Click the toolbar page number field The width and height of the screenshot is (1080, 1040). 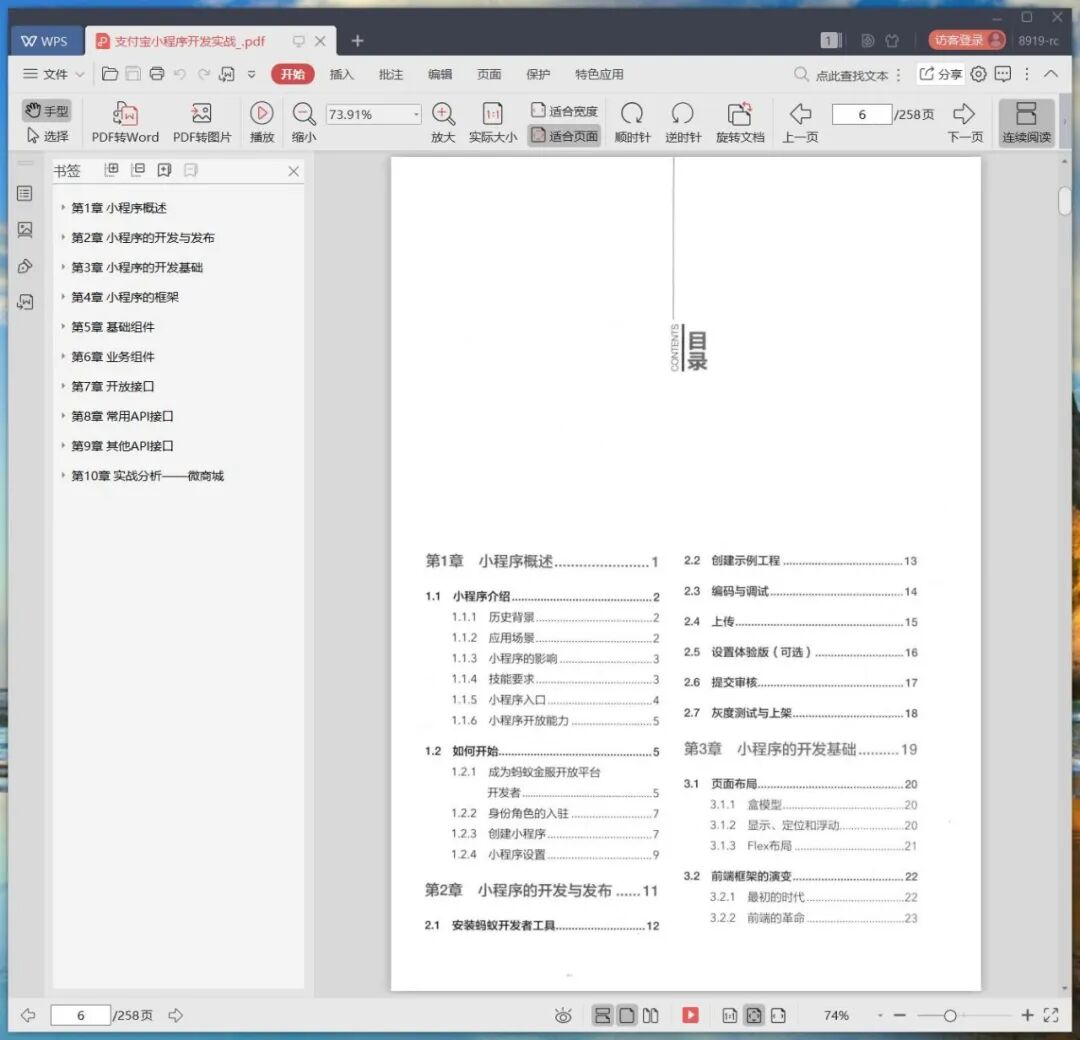tap(862, 114)
